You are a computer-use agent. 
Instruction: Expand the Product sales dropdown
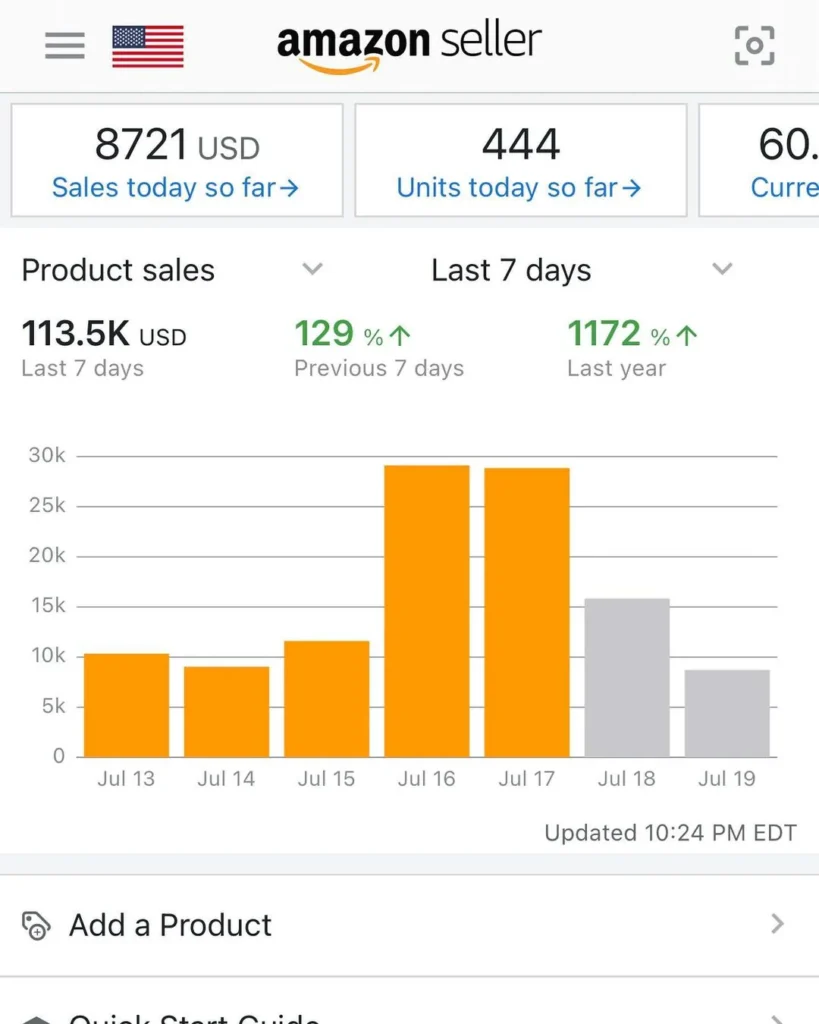pyautogui.click(x=313, y=269)
